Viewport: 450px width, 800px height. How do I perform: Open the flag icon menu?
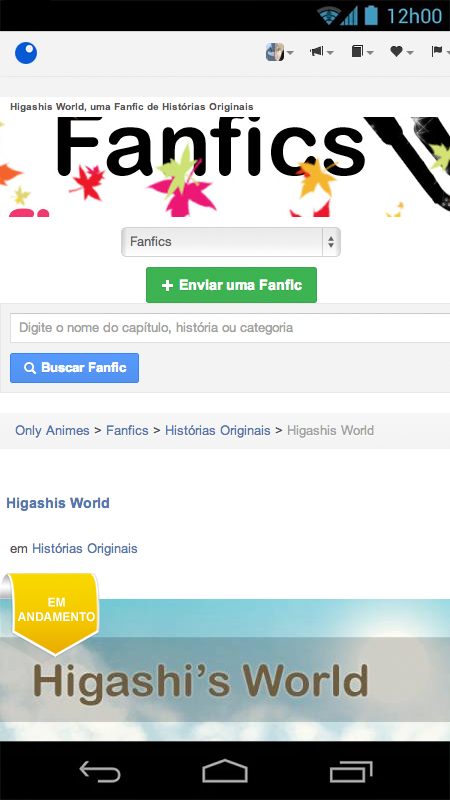click(x=440, y=52)
